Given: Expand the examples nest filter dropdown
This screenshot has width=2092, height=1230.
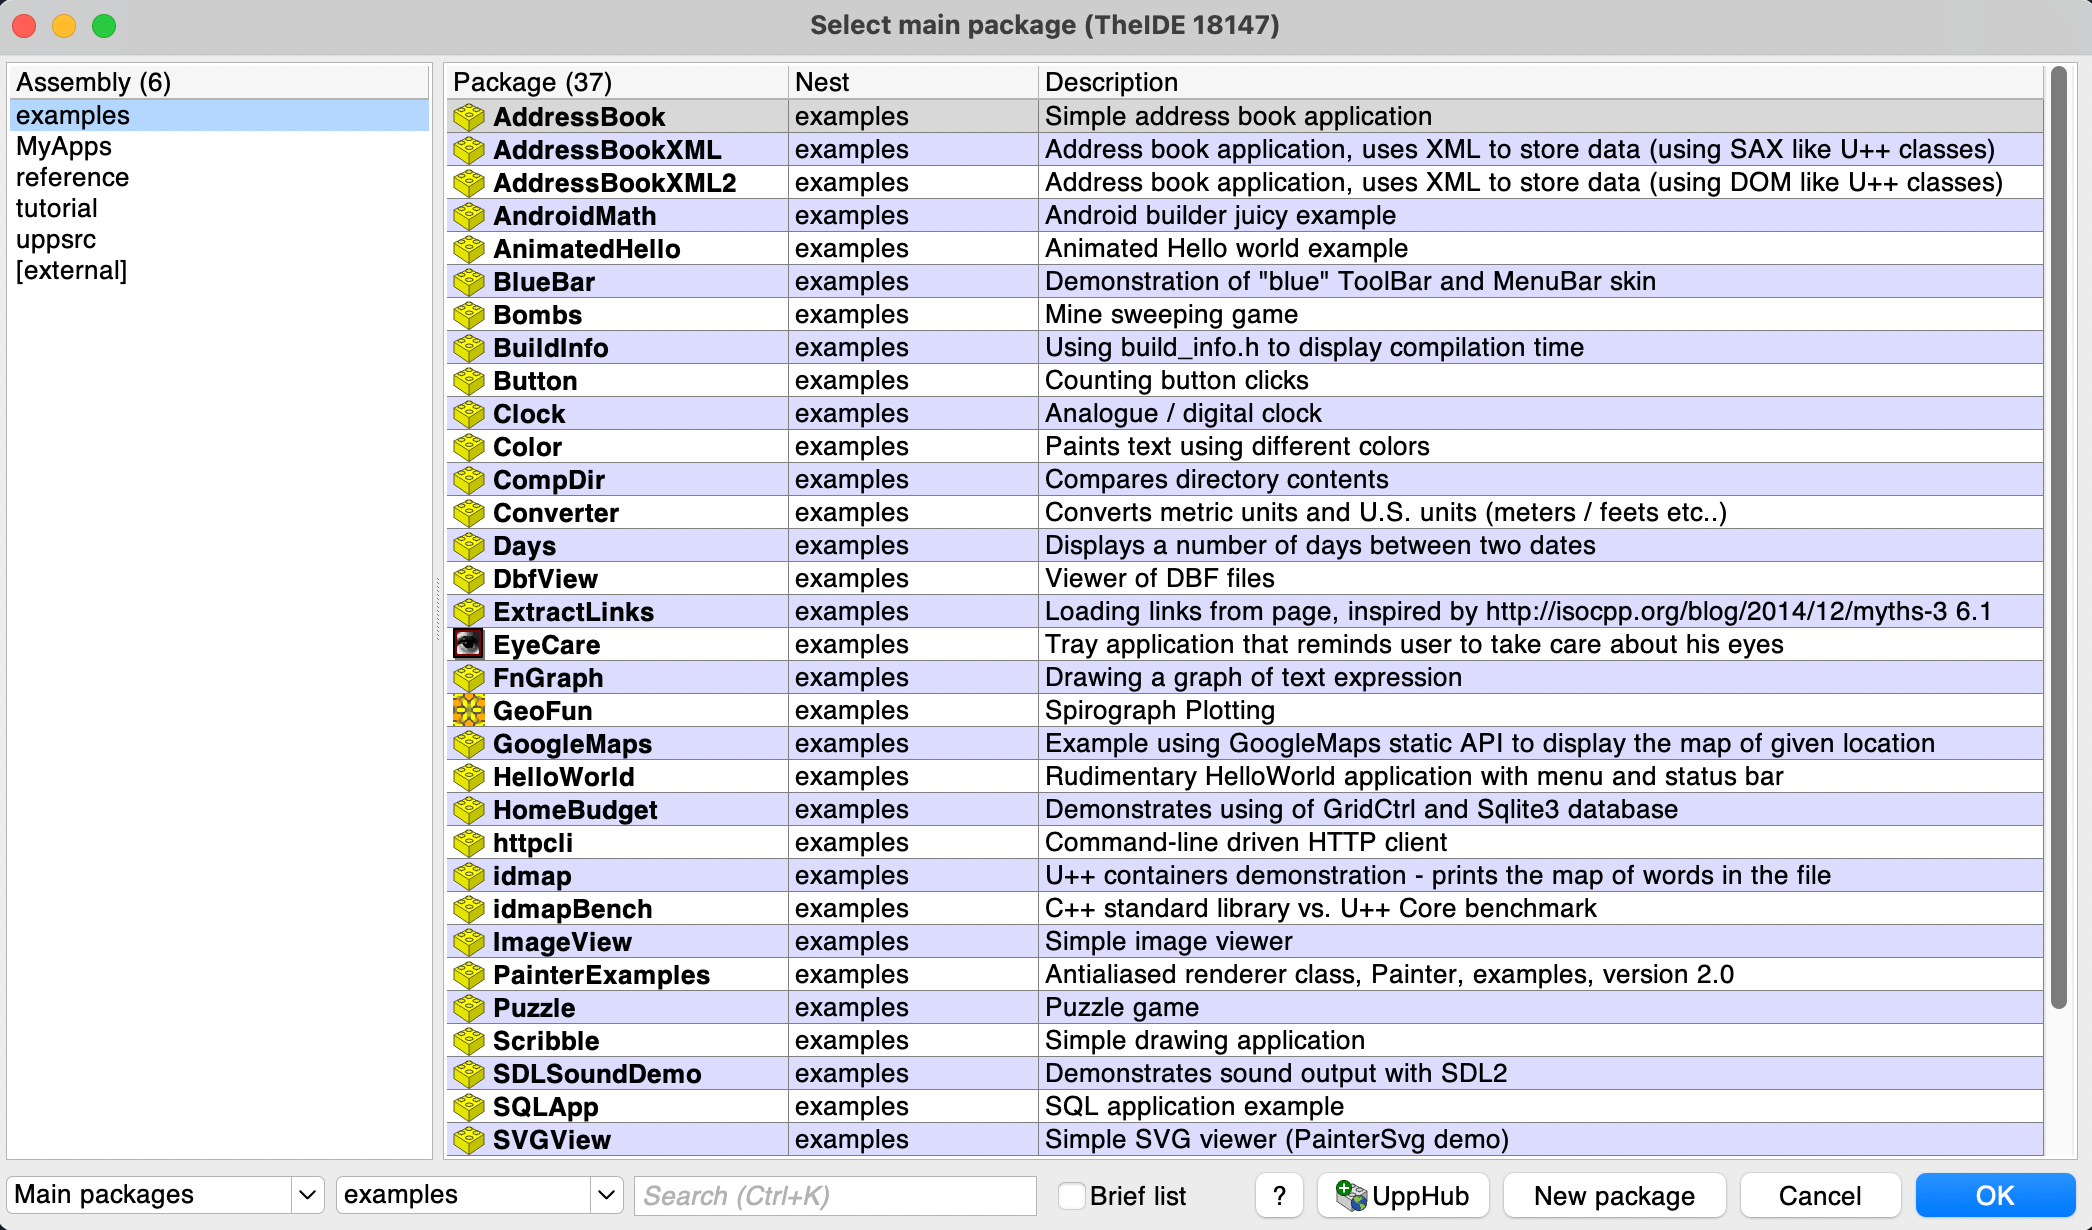Looking at the screenshot, I should pyautogui.click(x=605, y=1195).
